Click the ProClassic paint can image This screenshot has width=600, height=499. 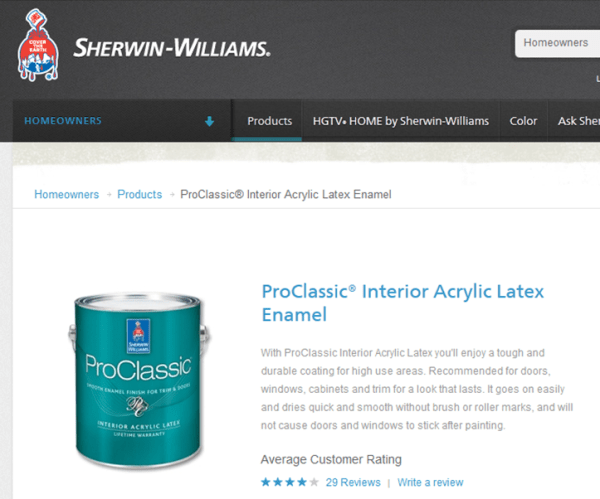point(139,381)
